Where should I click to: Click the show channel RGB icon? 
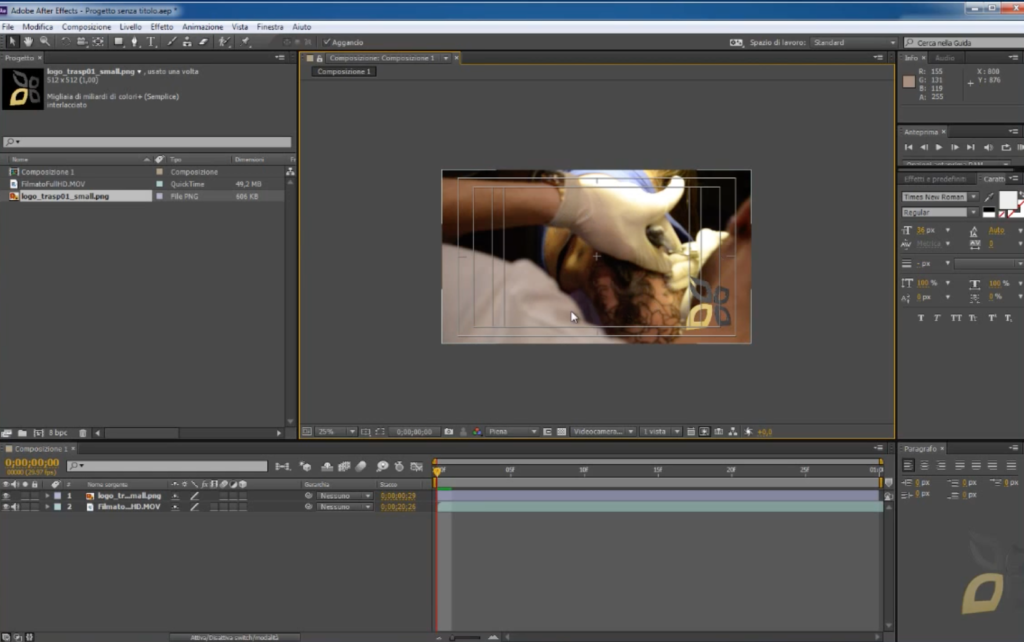click(x=477, y=432)
